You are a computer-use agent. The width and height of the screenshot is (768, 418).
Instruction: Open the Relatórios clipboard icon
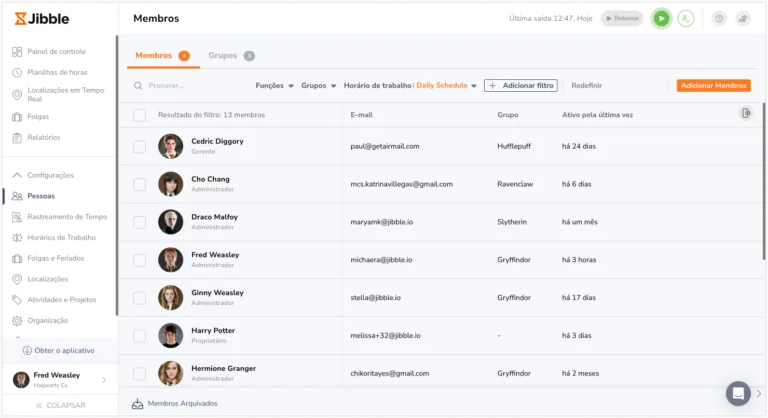[x=17, y=138]
